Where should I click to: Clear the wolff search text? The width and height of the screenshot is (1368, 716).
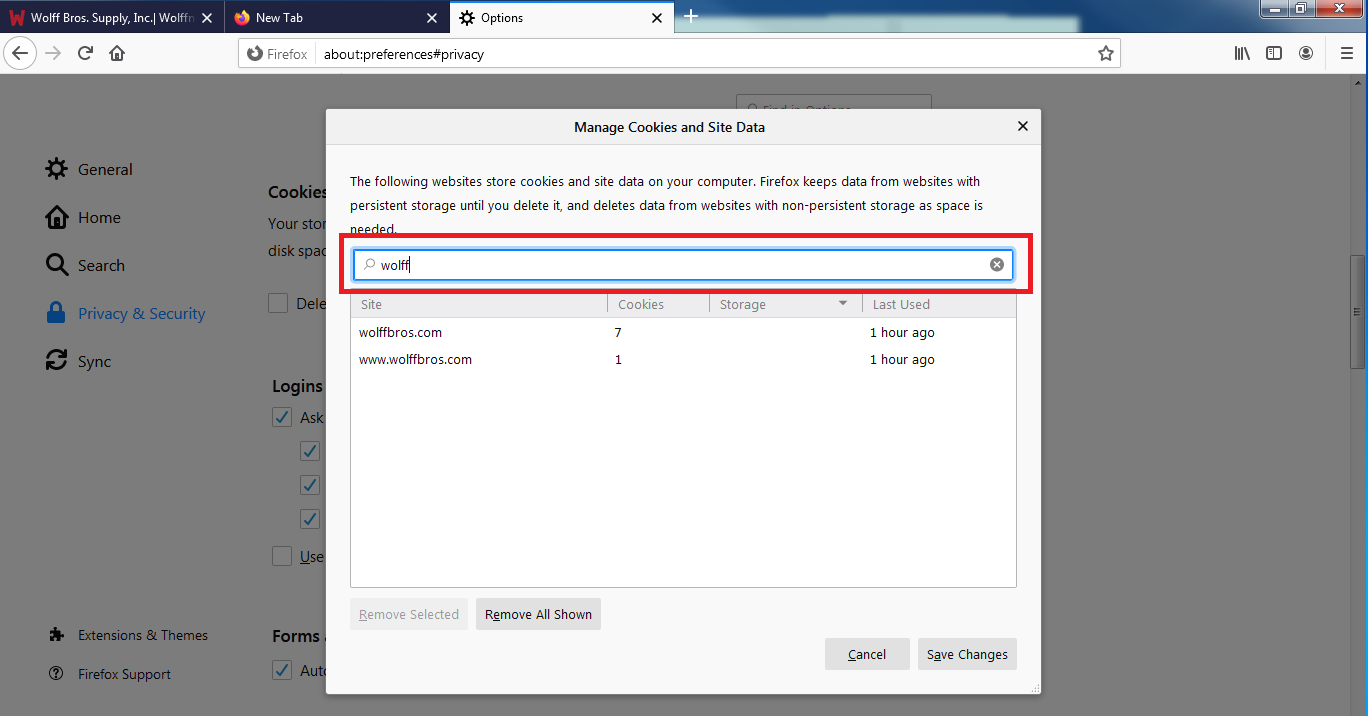click(997, 265)
